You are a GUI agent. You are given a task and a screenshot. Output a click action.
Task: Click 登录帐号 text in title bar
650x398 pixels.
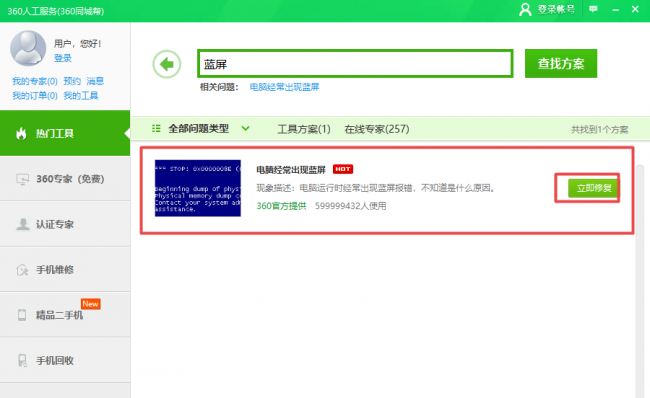(x=556, y=9)
